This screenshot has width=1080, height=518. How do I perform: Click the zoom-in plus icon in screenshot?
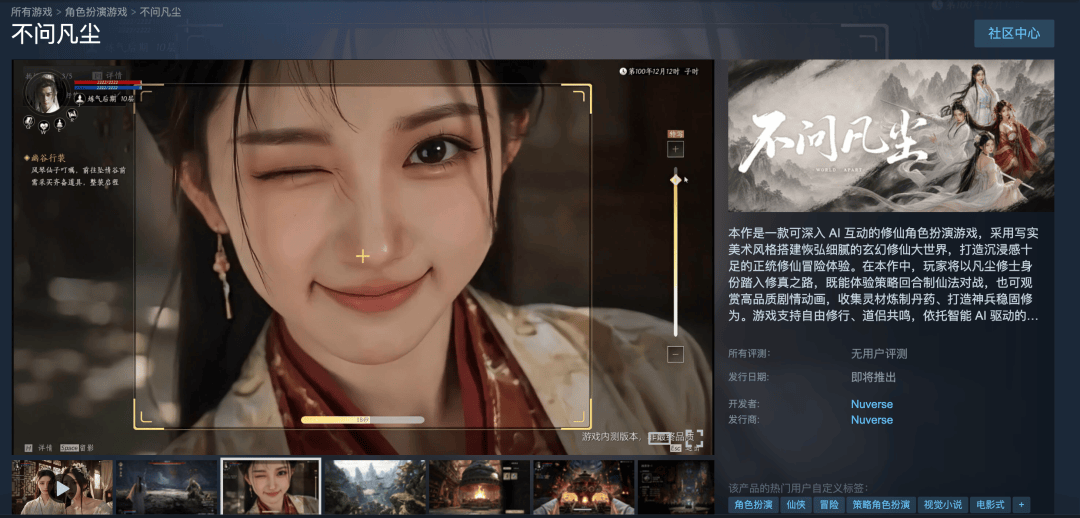675,149
